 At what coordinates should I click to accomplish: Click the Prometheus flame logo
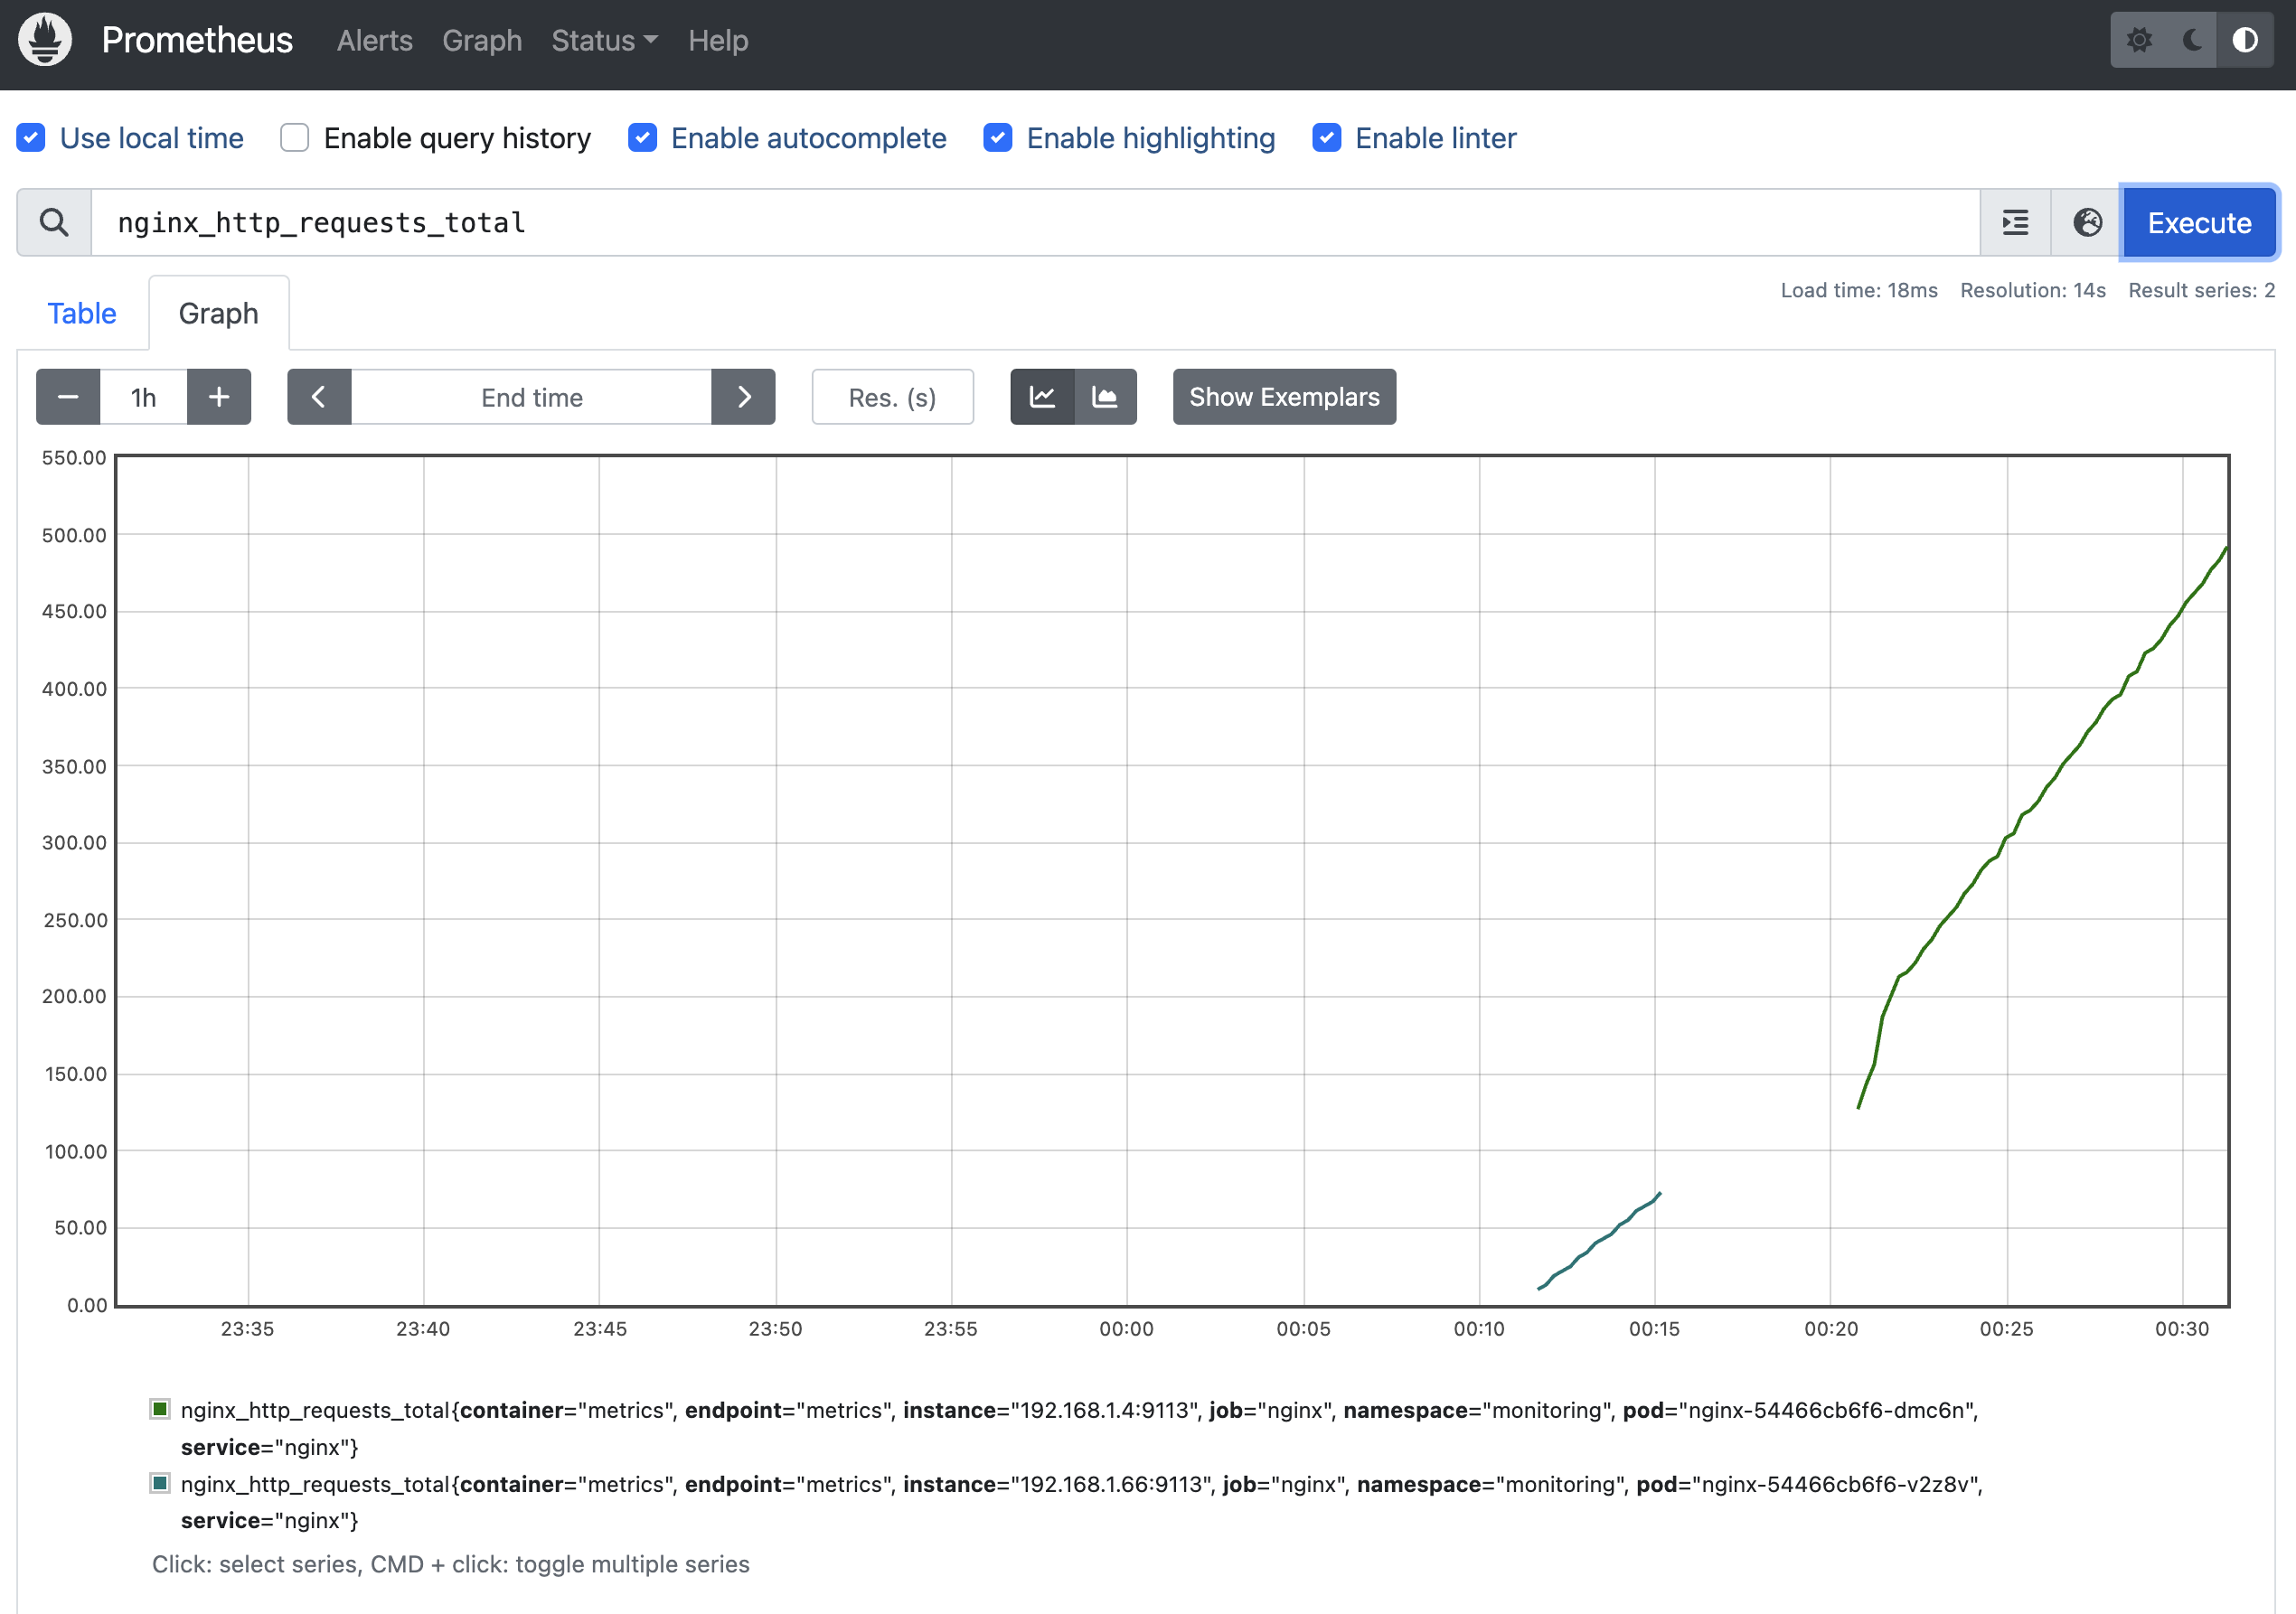coord(45,40)
